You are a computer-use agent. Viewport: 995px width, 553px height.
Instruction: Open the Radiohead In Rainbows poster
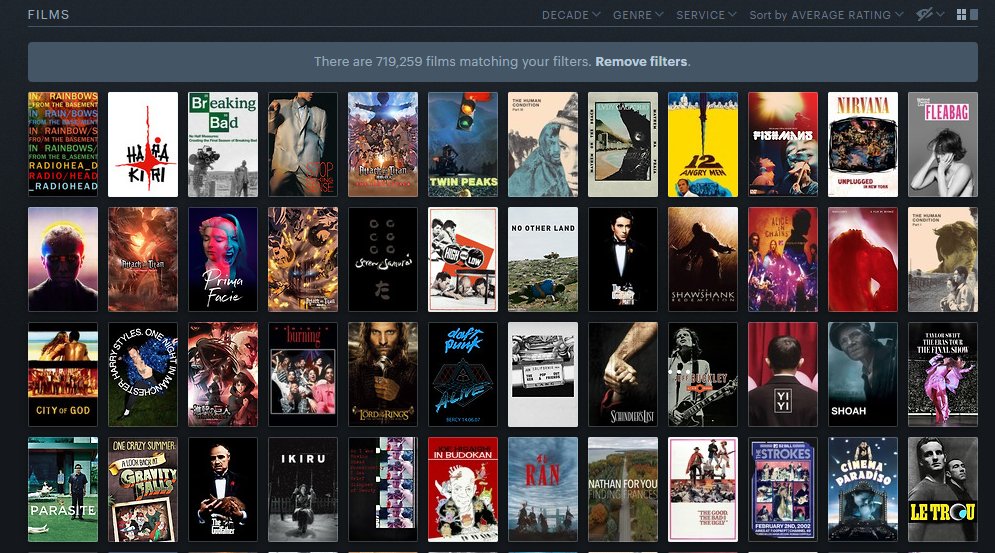pyautogui.click(x=63, y=144)
